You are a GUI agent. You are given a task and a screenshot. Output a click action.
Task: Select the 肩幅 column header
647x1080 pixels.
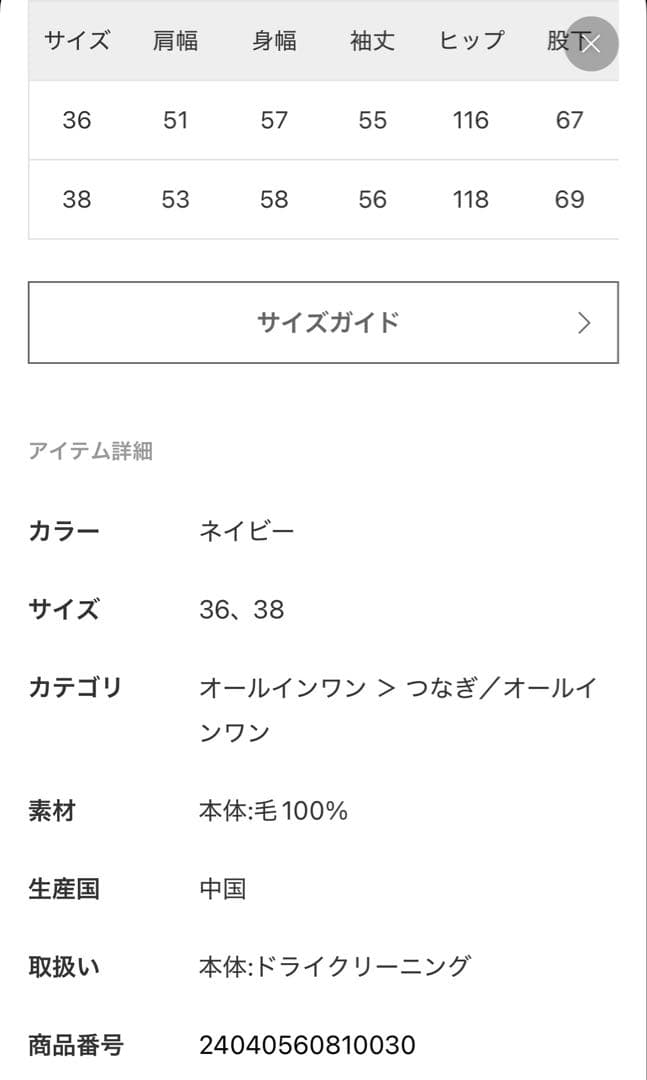pos(175,41)
